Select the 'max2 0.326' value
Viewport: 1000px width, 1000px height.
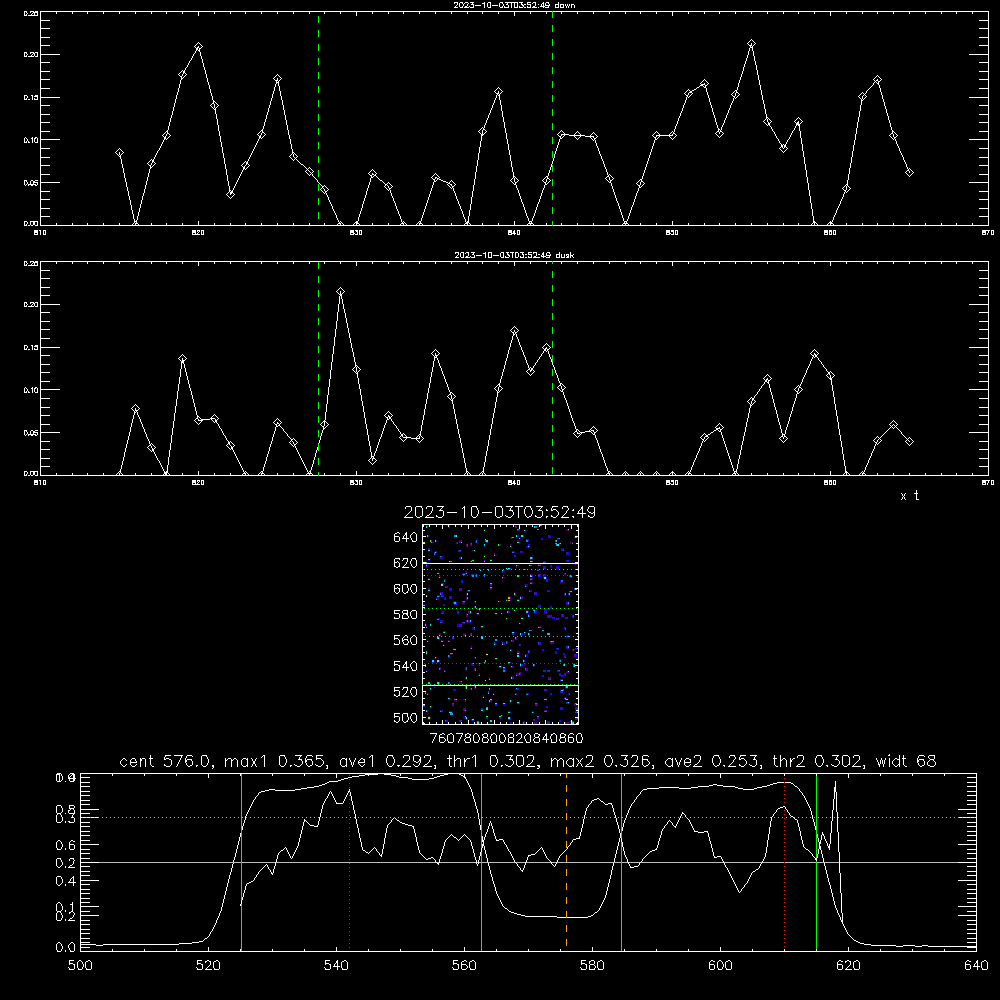tap(600, 761)
